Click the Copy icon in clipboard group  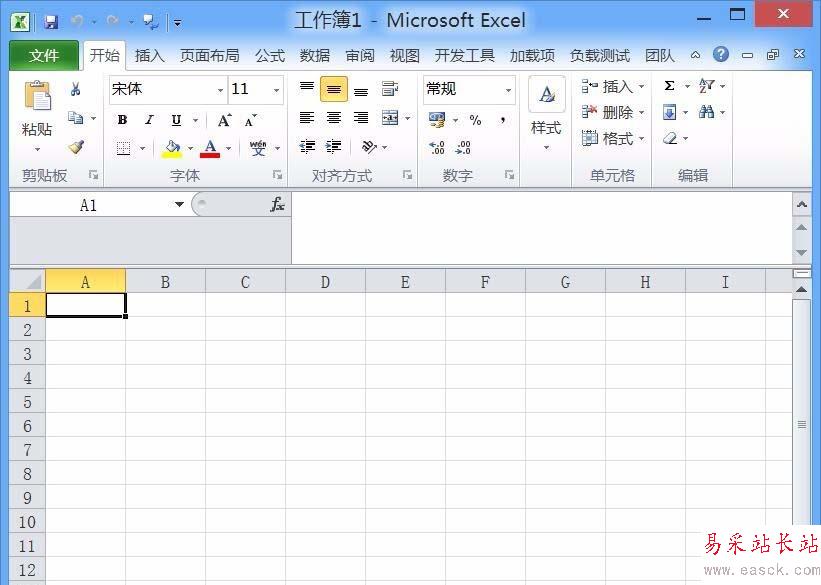point(76,118)
